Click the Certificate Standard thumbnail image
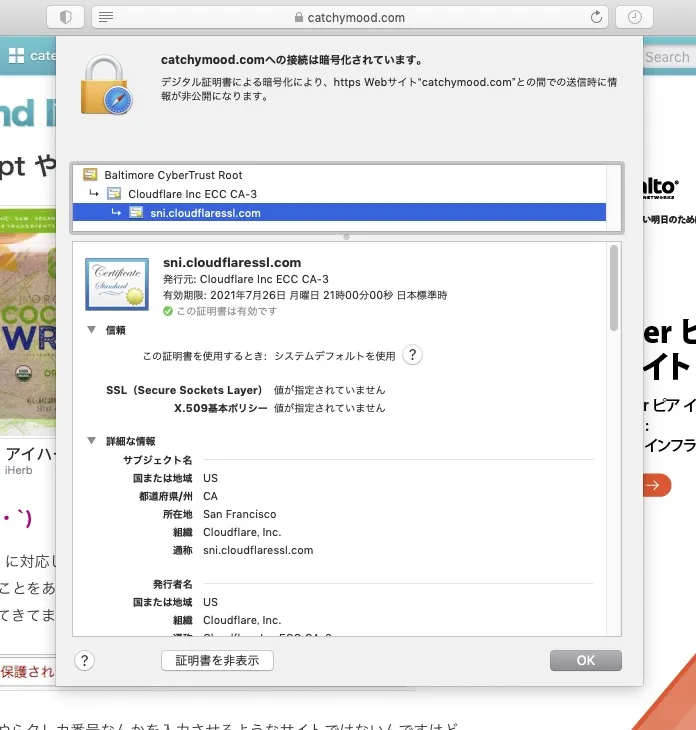Screen dimensions: 696x730 point(117,284)
